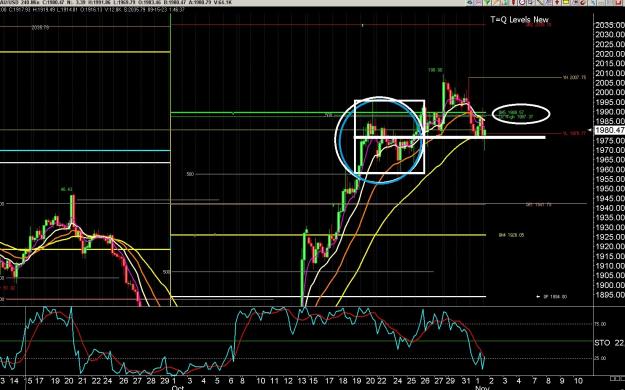625x390 pixels.
Task: Click the 1960.00 price axis label
Action: click(610, 170)
